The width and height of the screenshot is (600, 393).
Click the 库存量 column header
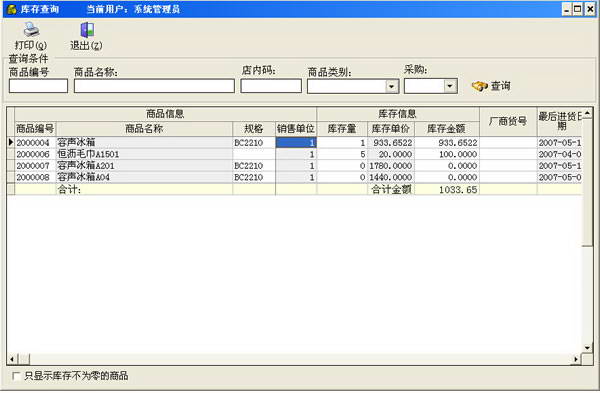pos(342,129)
